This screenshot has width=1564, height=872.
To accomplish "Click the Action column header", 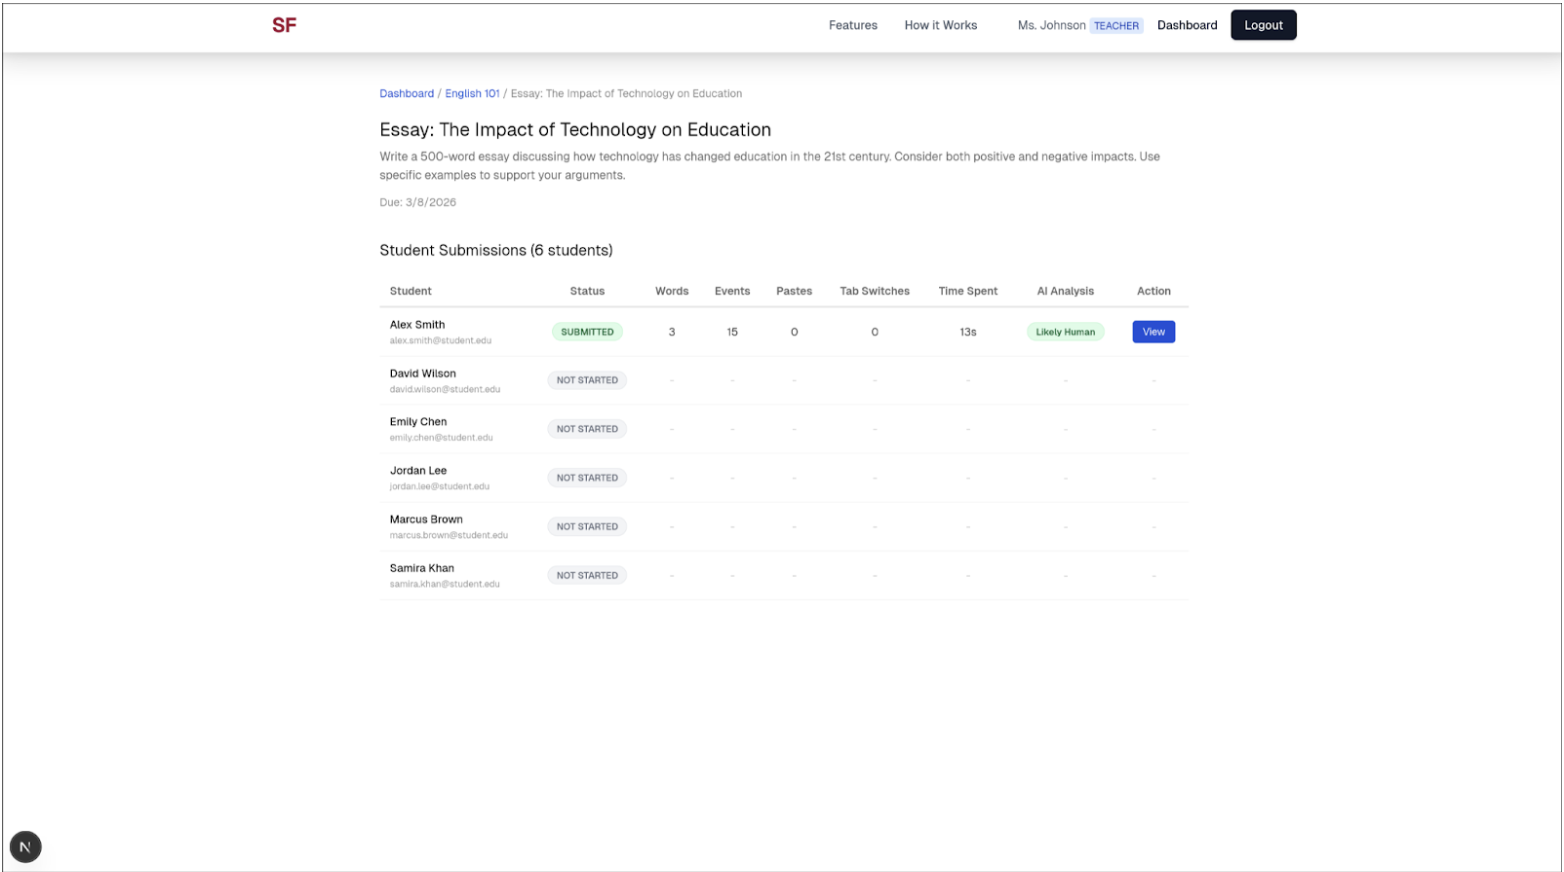I will tap(1153, 291).
